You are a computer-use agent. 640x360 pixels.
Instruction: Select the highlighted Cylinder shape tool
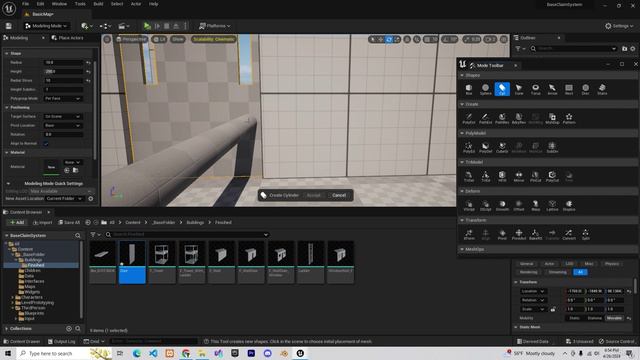(x=502, y=89)
